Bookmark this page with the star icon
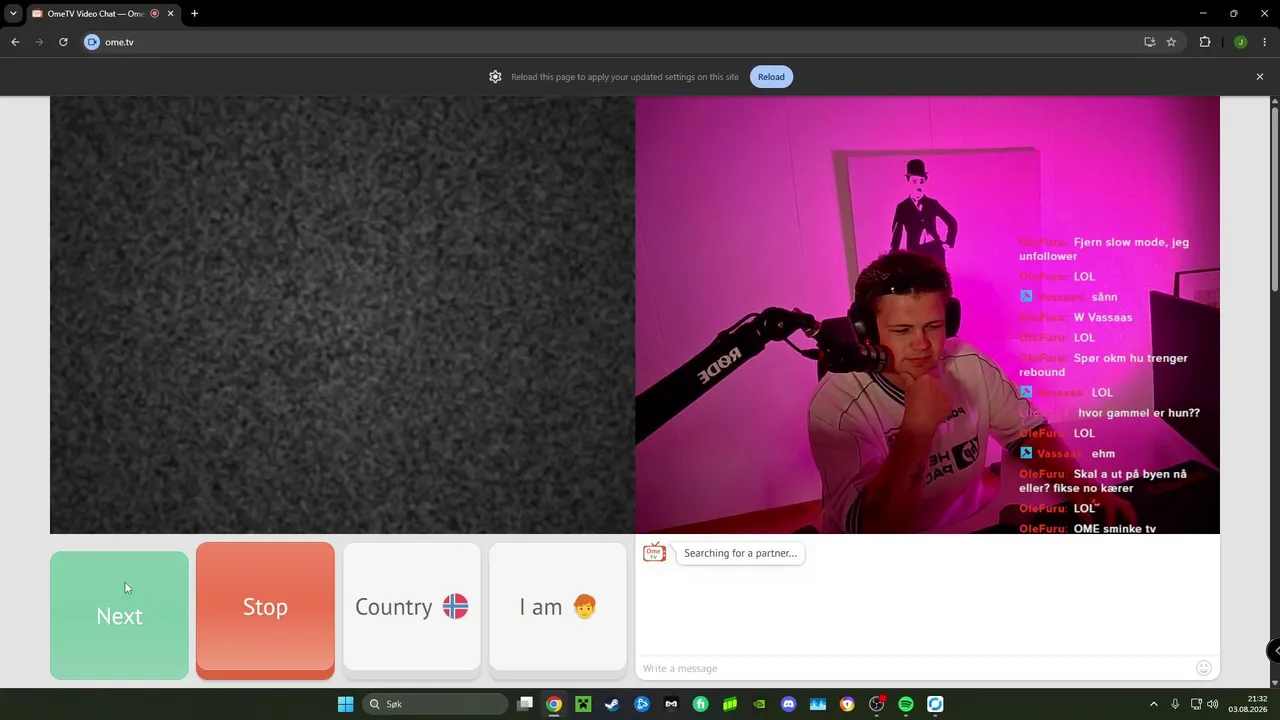Image resolution: width=1280 pixels, height=720 pixels. point(1171,42)
